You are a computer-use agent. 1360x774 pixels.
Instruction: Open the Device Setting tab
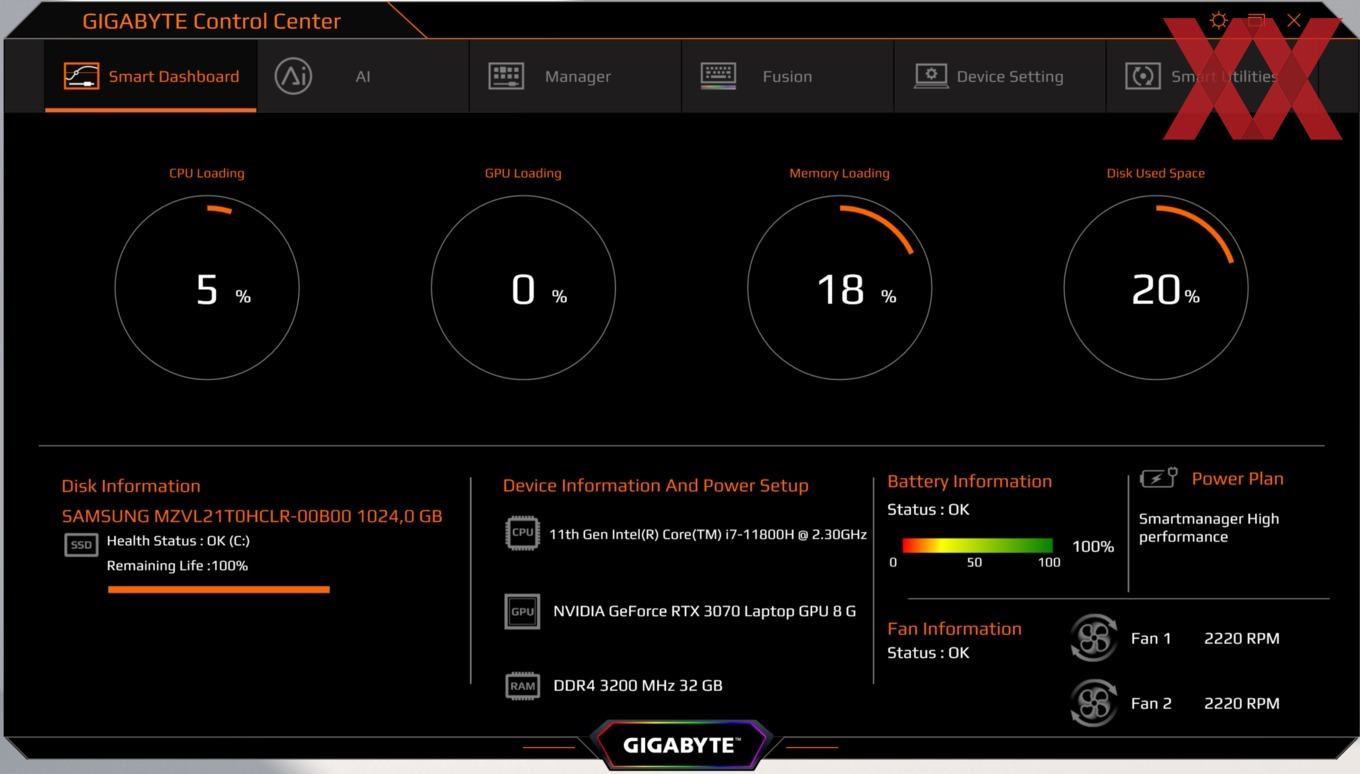click(x=1000, y=76)
